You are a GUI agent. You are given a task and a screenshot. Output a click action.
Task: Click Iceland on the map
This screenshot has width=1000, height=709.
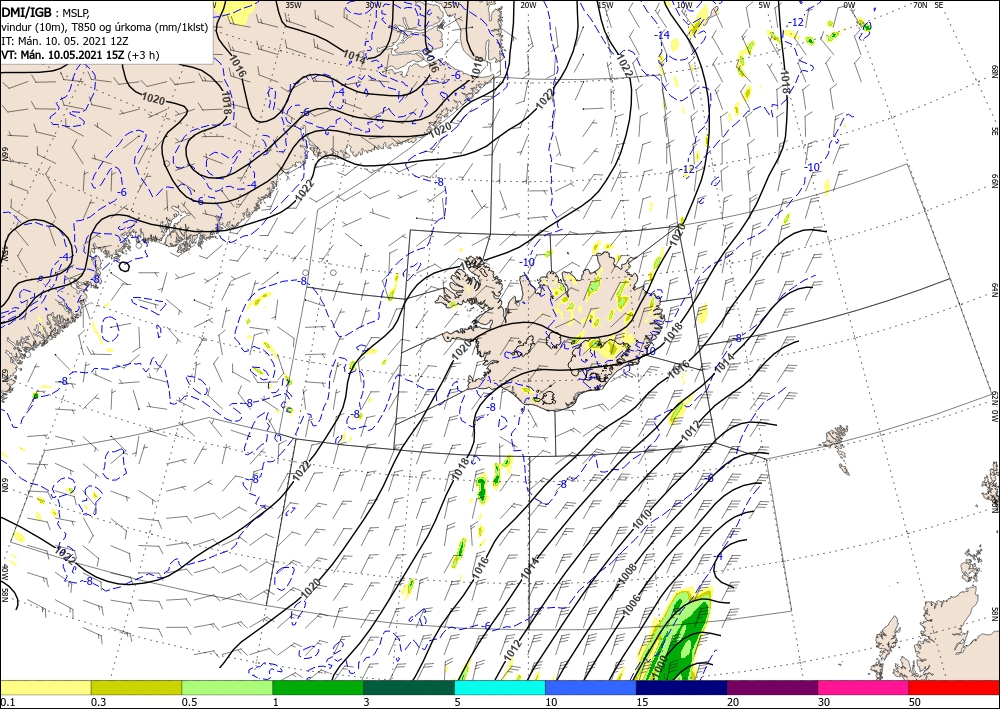click(555, 332)
